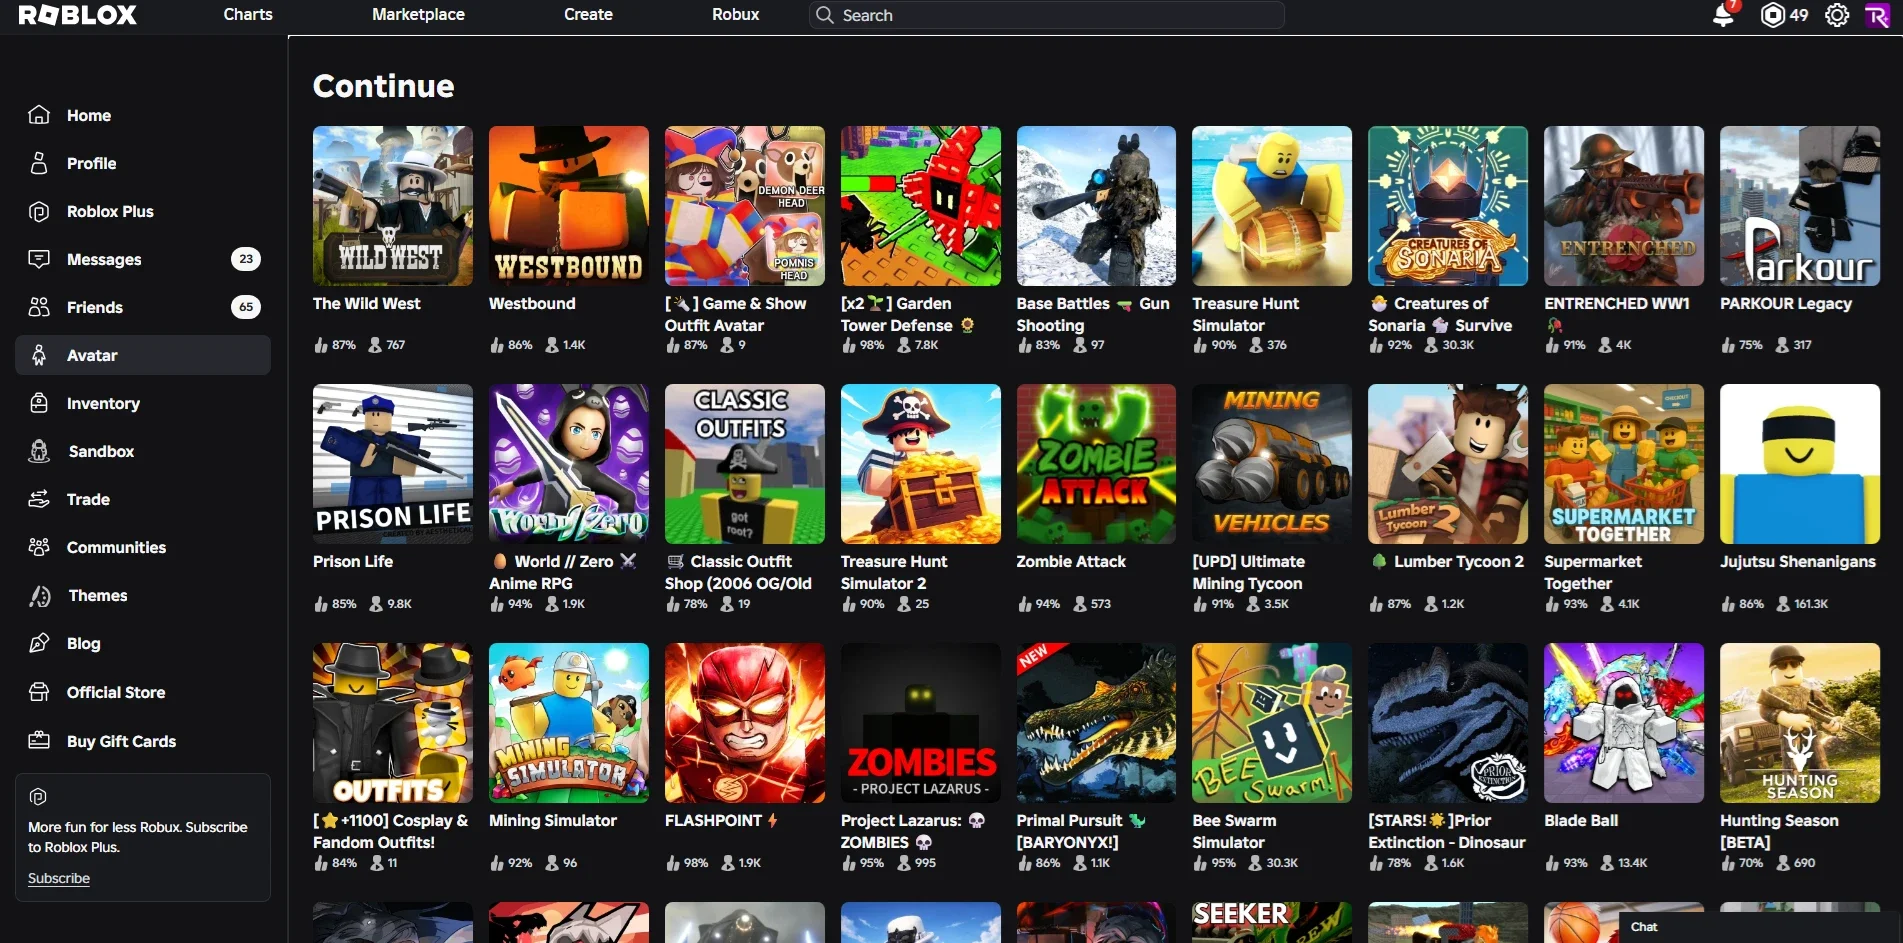Open the Create tab
Viewport: 1903px width, 943px height.
588,14
